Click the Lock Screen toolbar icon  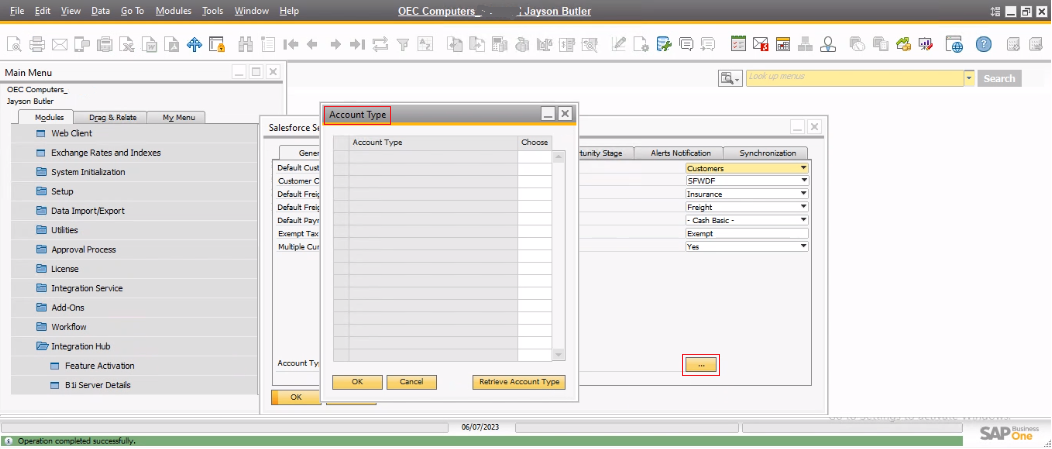click(216, 44)
